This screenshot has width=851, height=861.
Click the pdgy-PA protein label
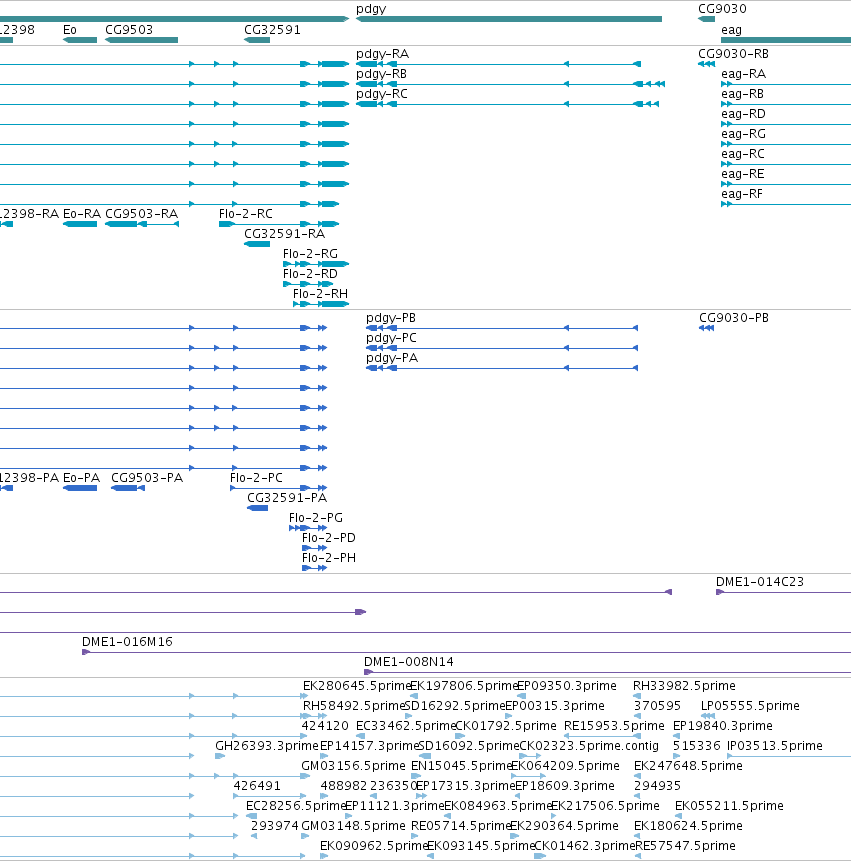[392, 358]
